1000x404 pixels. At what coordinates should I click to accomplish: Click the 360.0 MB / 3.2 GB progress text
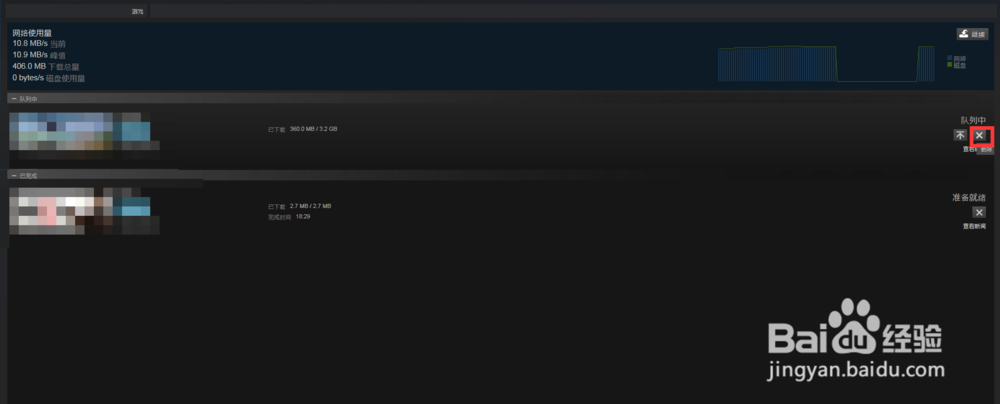pyautogui.click(x=313, y=129)
